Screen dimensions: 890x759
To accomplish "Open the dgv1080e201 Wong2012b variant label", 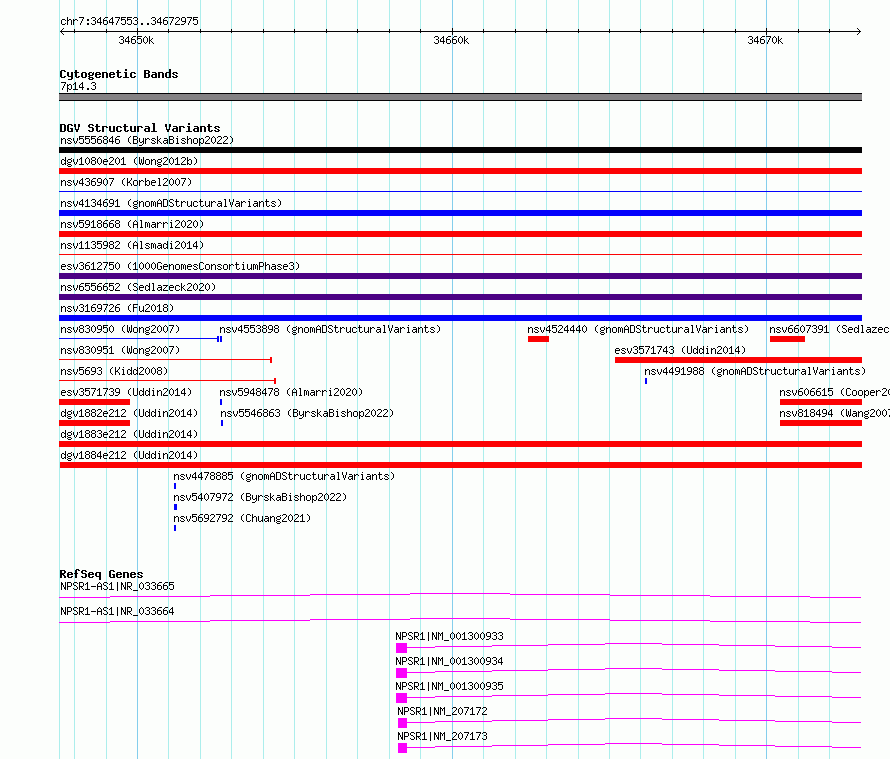I will pyautogui.click(x=129, y=161).
